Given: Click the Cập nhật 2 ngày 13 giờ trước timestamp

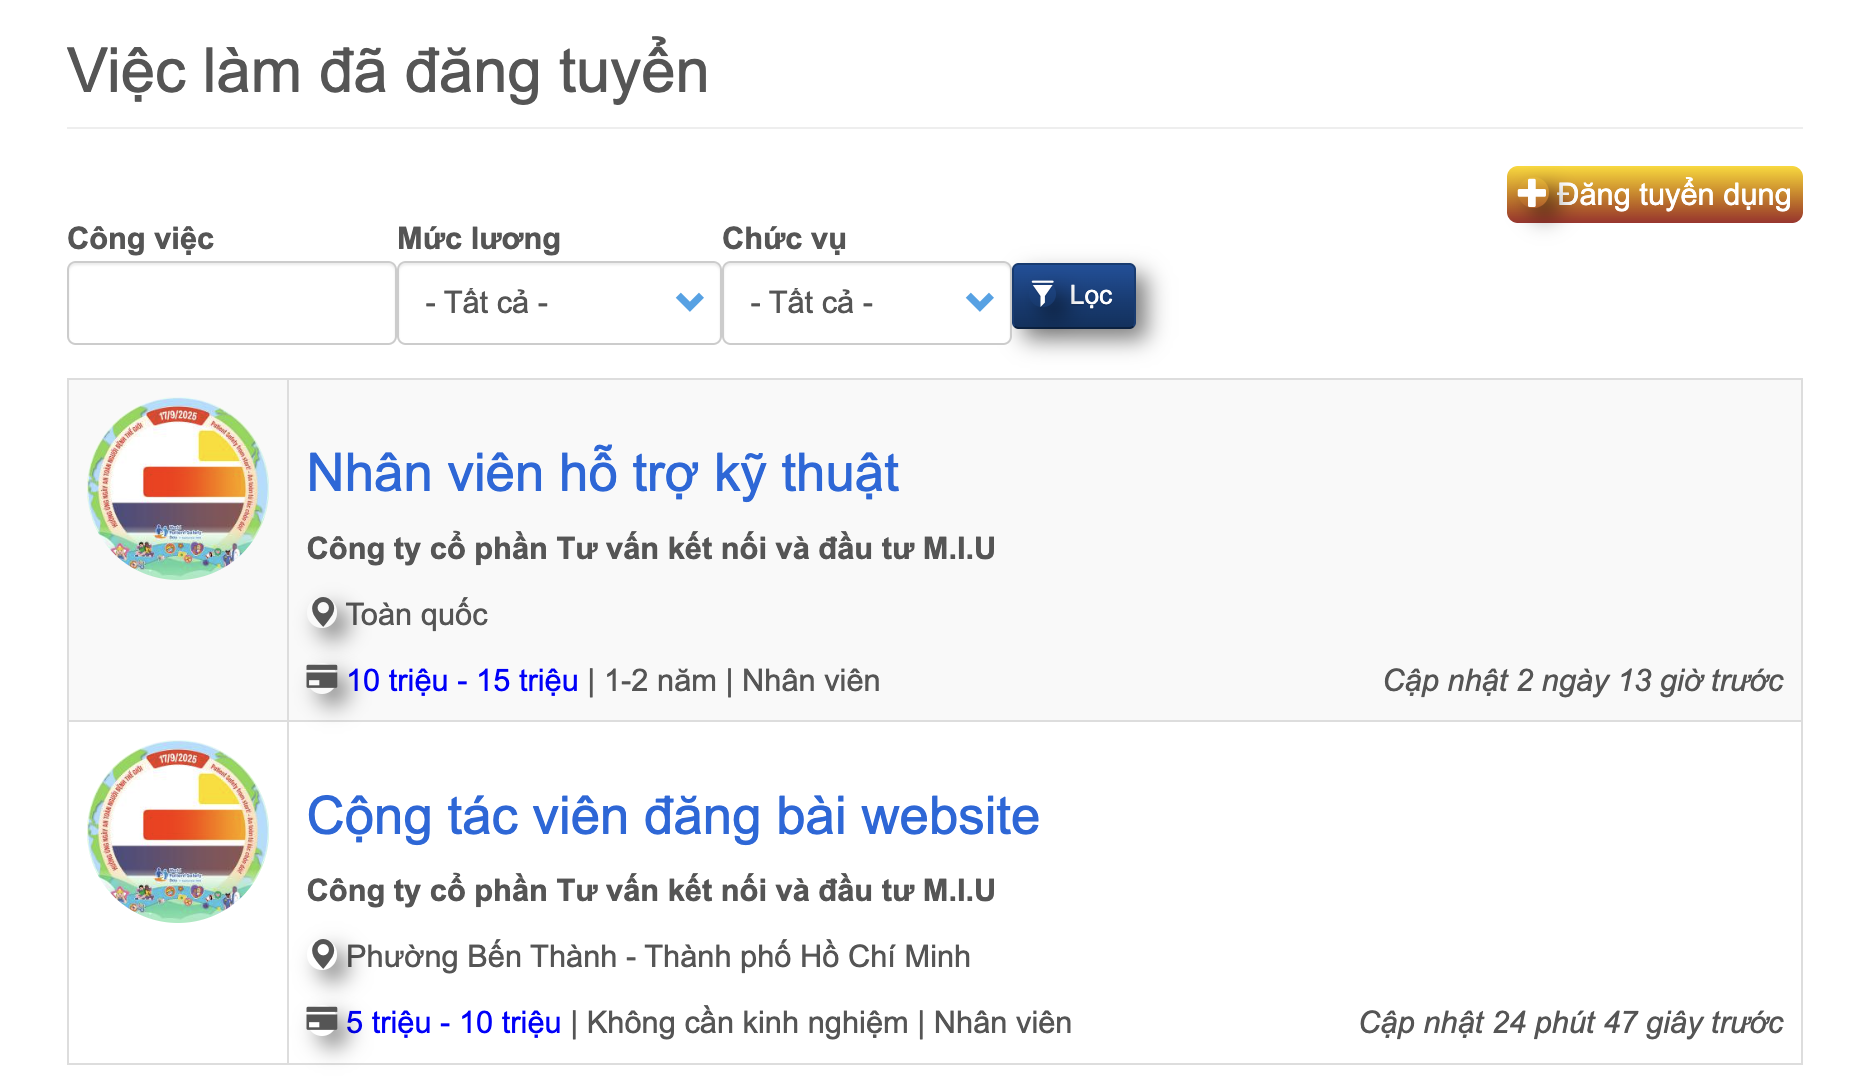Looking at the screenshot, I should tap(1582, 681).
